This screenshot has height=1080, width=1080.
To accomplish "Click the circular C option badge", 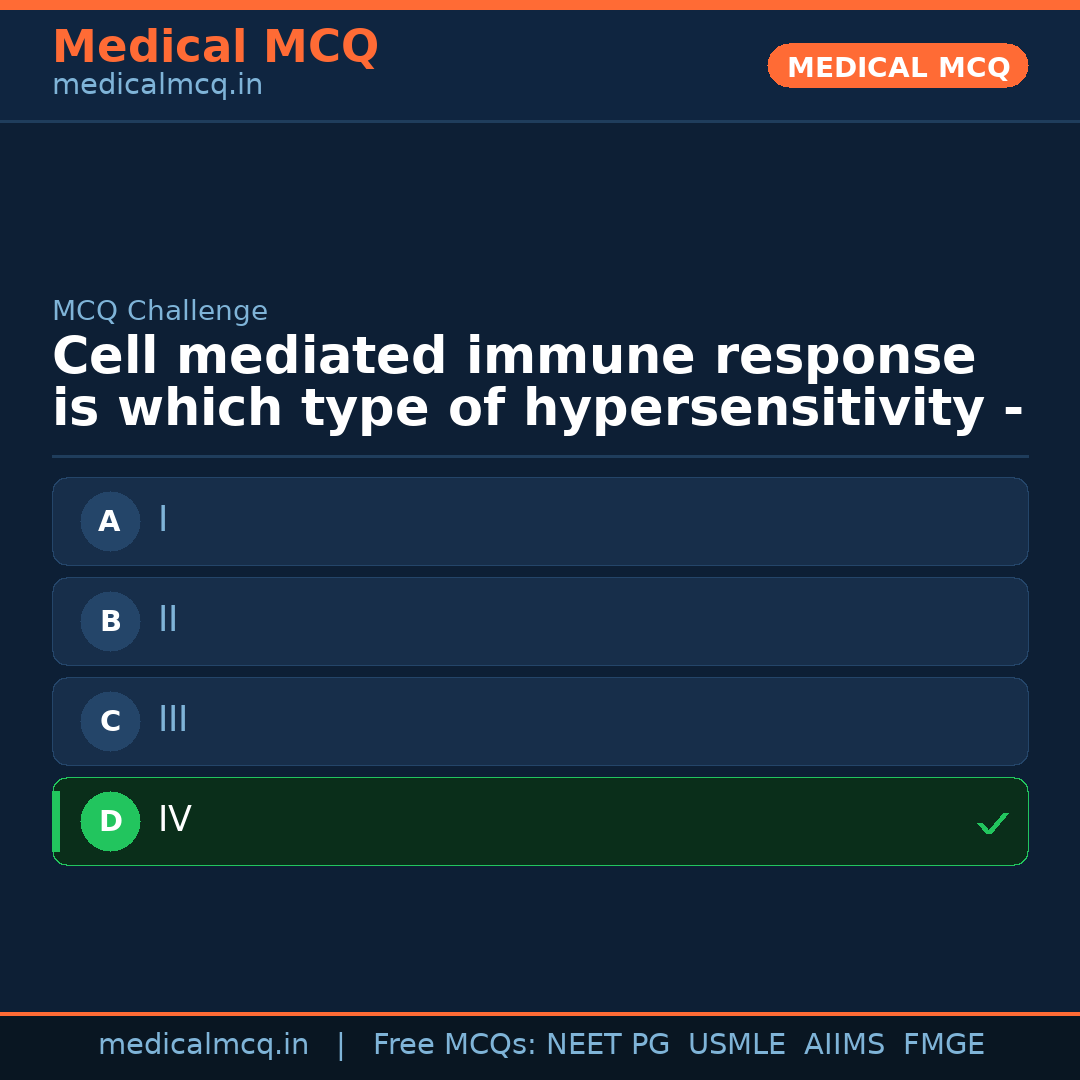I will click(x=110, y=721).
